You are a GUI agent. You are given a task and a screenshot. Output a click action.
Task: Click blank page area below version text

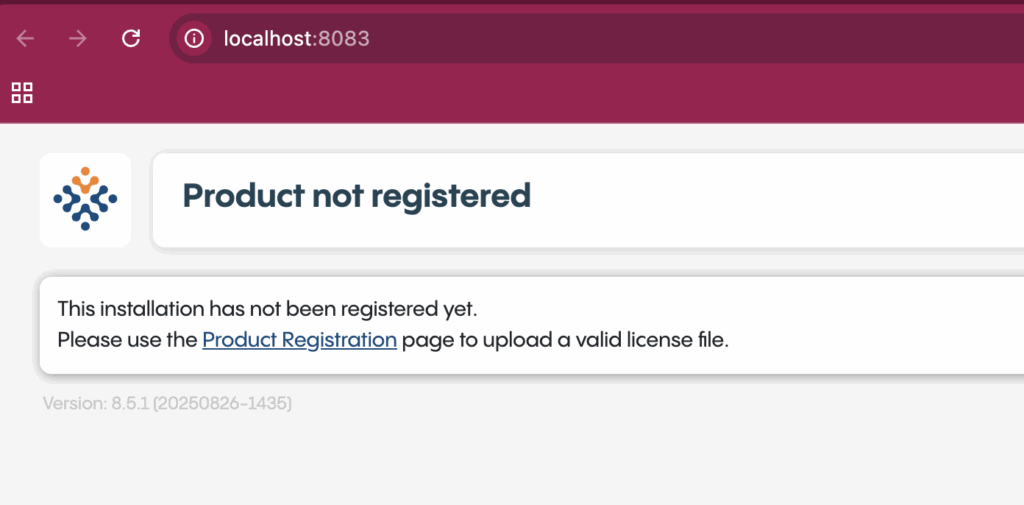click(x=500, y=460)
